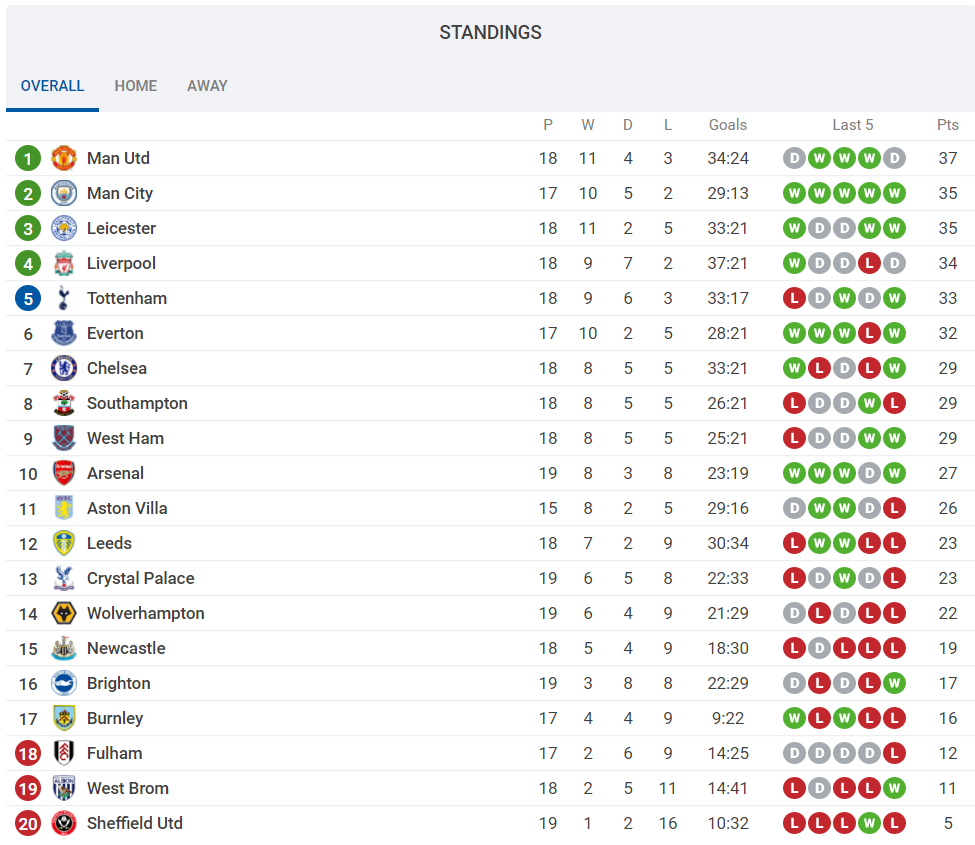This screenshot has height=845, width=975.
Task: Click the Fulham rank 18 relegation badge
Action: [x=28, y=754]
